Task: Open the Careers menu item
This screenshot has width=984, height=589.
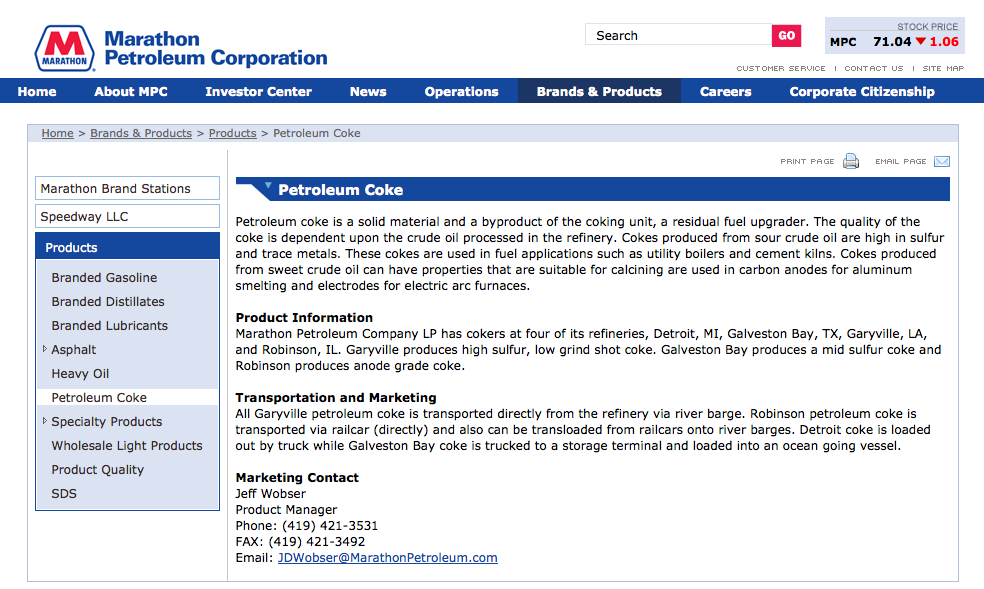Action: point(725,92)
